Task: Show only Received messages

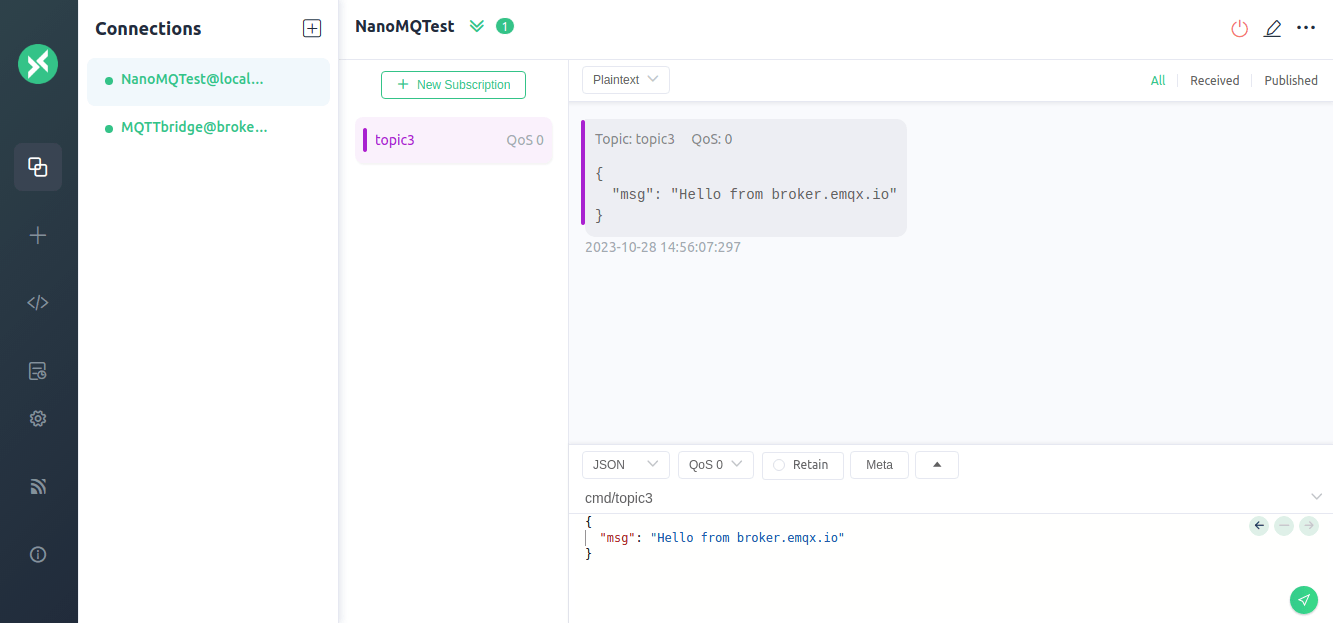Action: 1214,81
